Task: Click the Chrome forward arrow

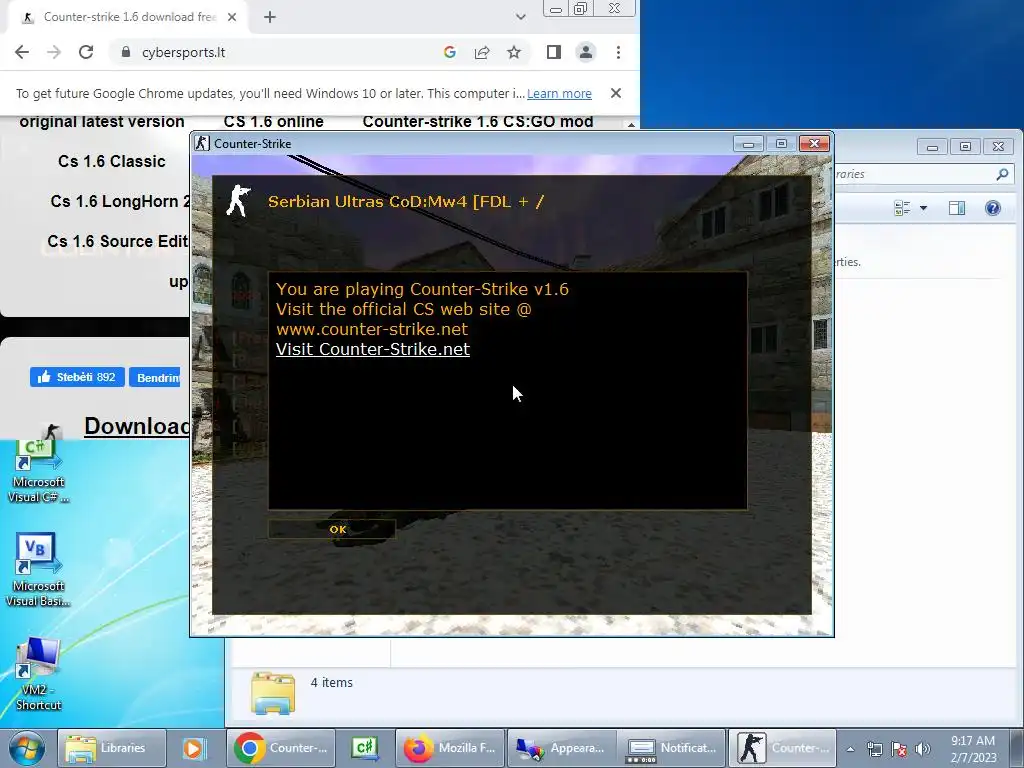Action: coord(54,52)
